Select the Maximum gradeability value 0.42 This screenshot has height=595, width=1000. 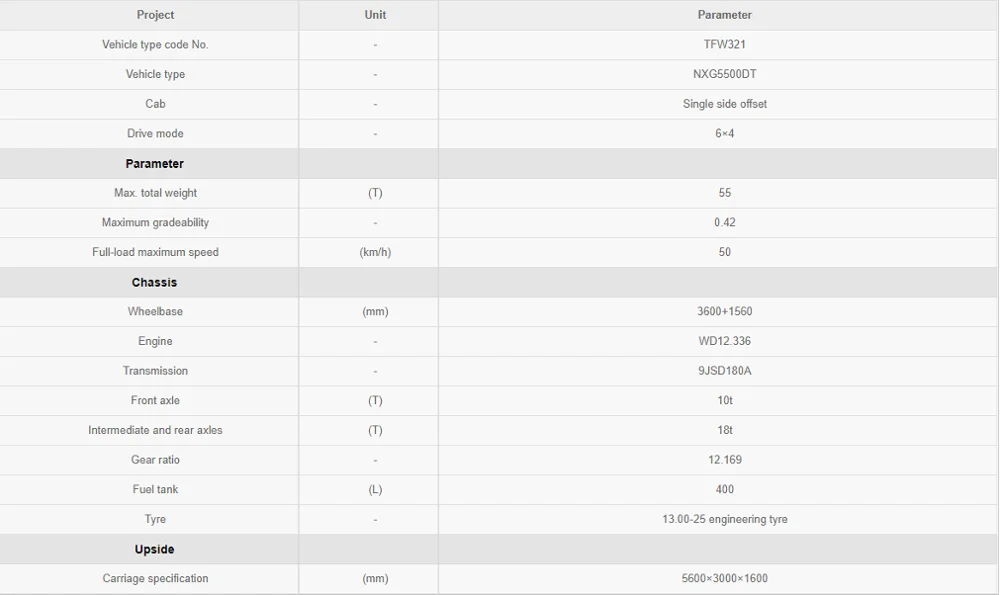pyautogui.click(x=724, y=223)
